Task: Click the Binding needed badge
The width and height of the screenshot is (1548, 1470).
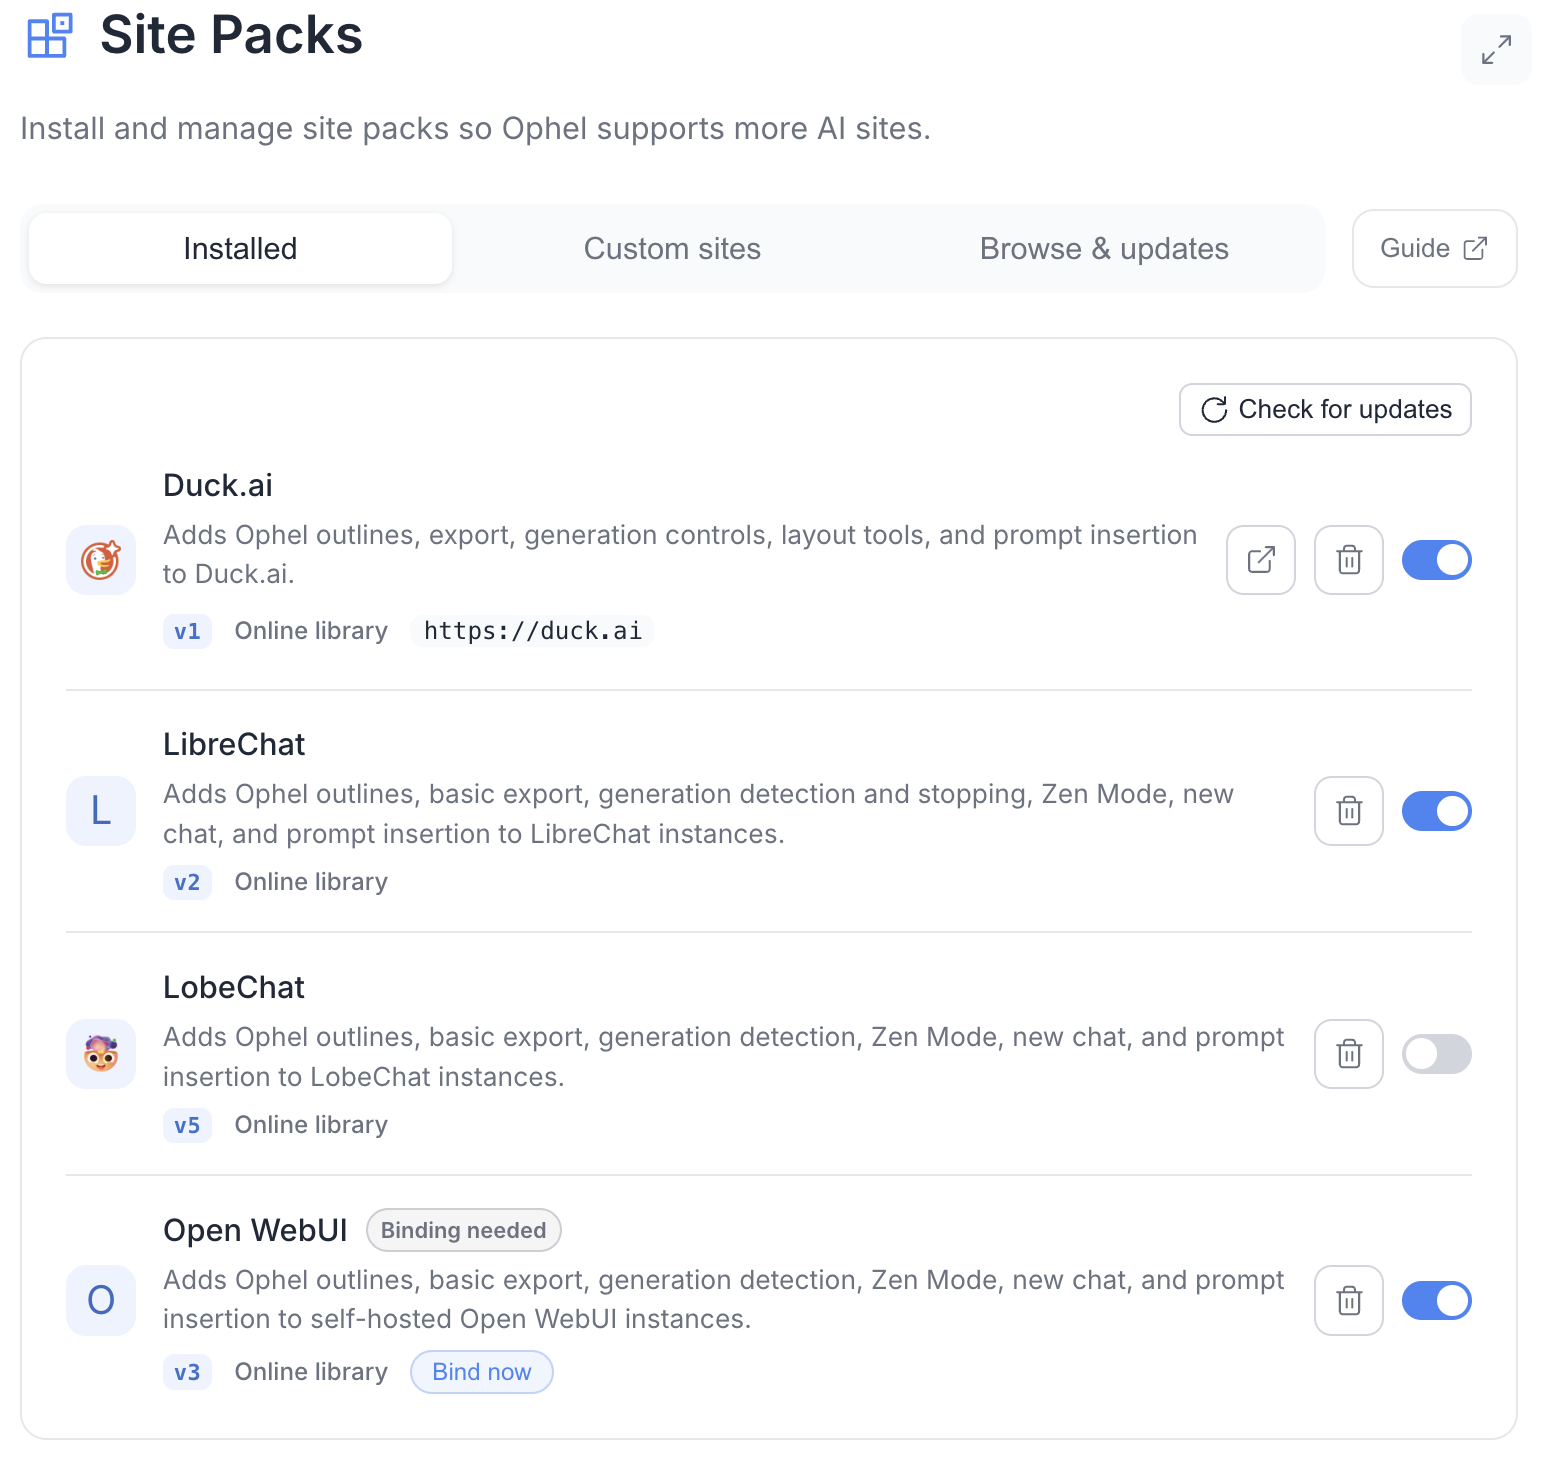Action: point(464,1230)
